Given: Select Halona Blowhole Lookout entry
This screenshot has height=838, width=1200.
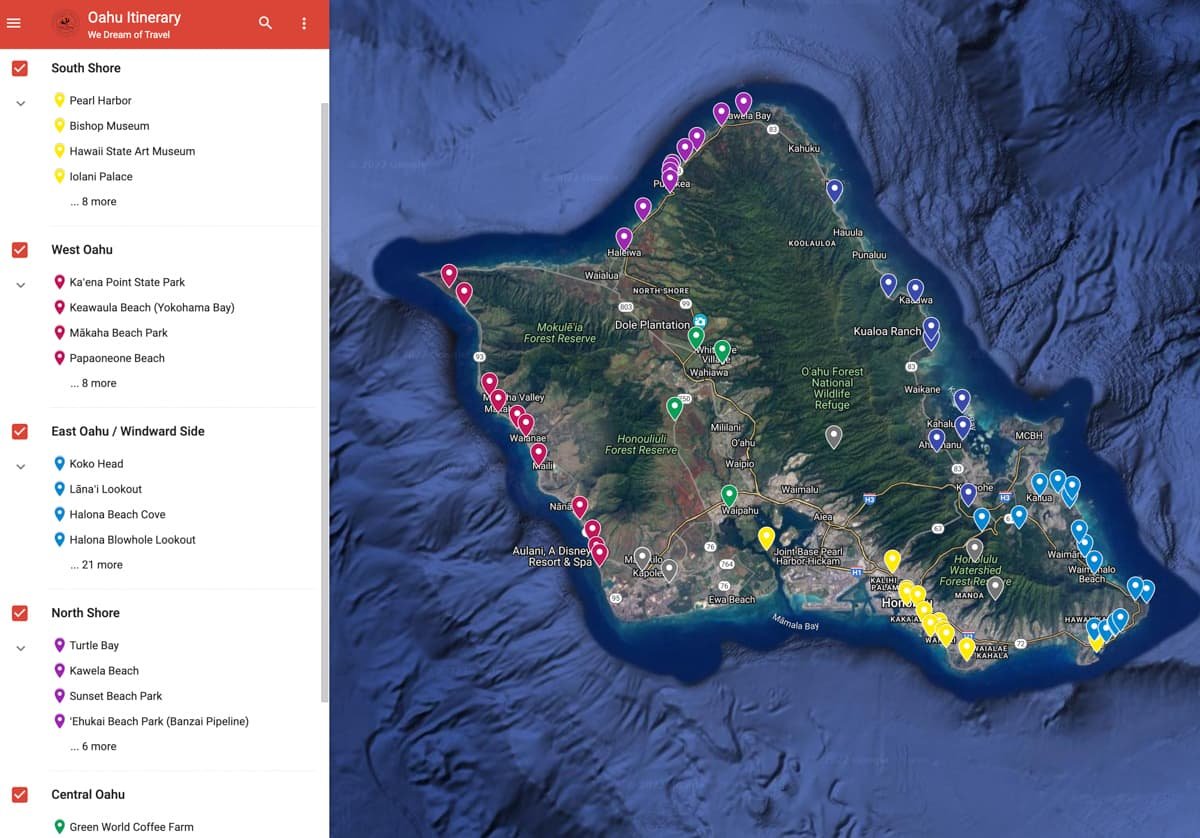Looking at the screenshot, I should (132, 540).
